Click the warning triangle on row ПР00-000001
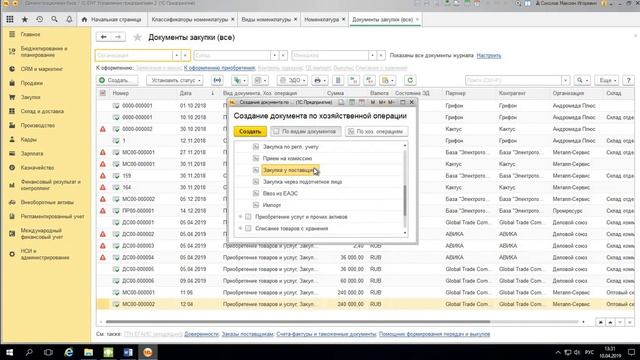The width and height of the screenshot is (640, 360). [103, 211]
